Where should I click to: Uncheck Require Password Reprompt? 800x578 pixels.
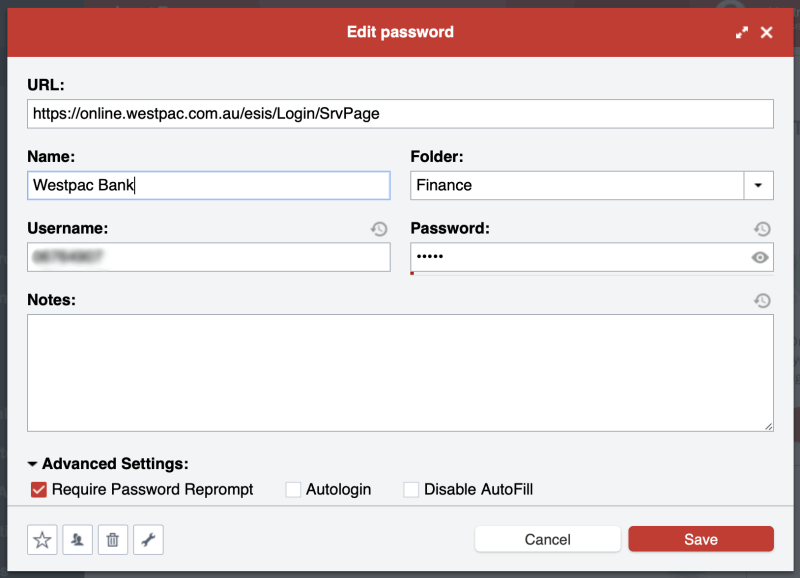tap(39, 490)
